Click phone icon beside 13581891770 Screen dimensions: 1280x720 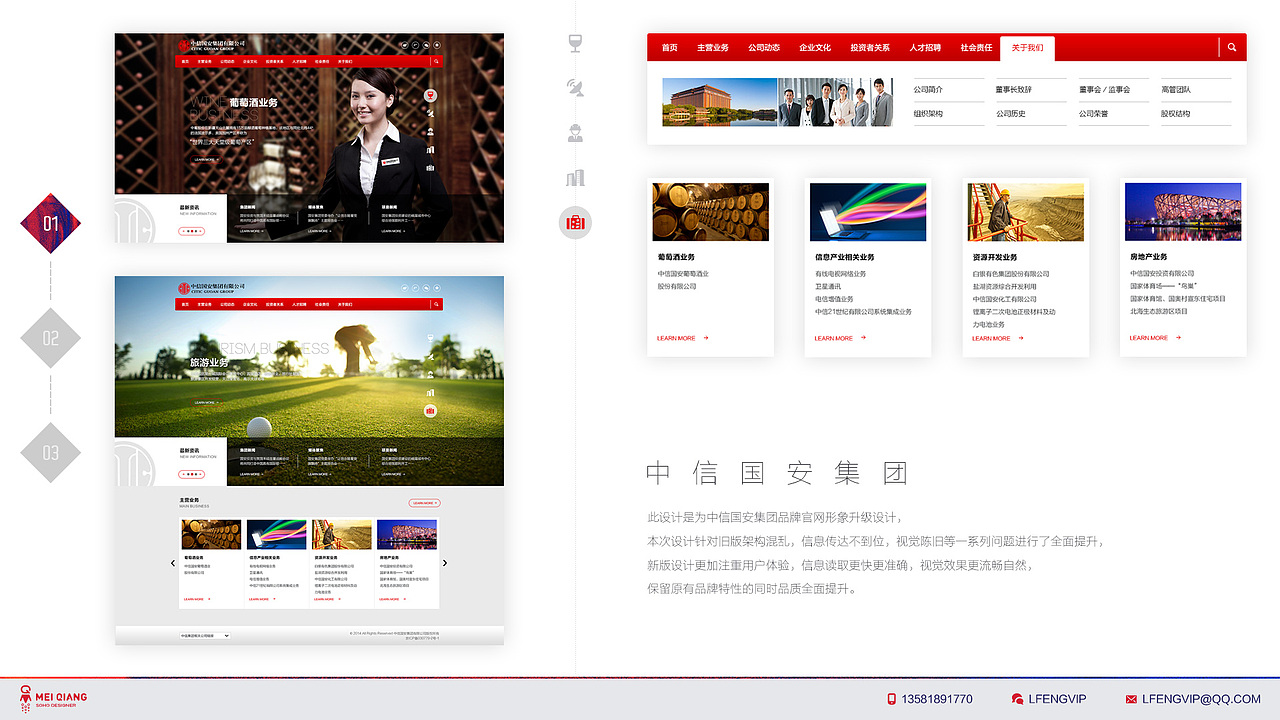tap(891, 699)
